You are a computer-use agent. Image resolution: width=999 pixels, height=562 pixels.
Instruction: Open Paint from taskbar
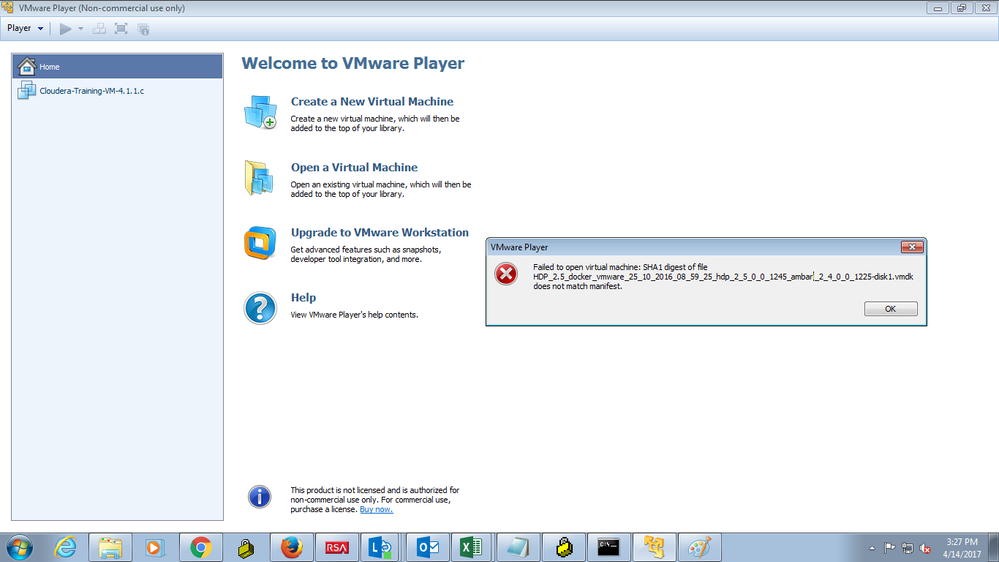point(700,547)
